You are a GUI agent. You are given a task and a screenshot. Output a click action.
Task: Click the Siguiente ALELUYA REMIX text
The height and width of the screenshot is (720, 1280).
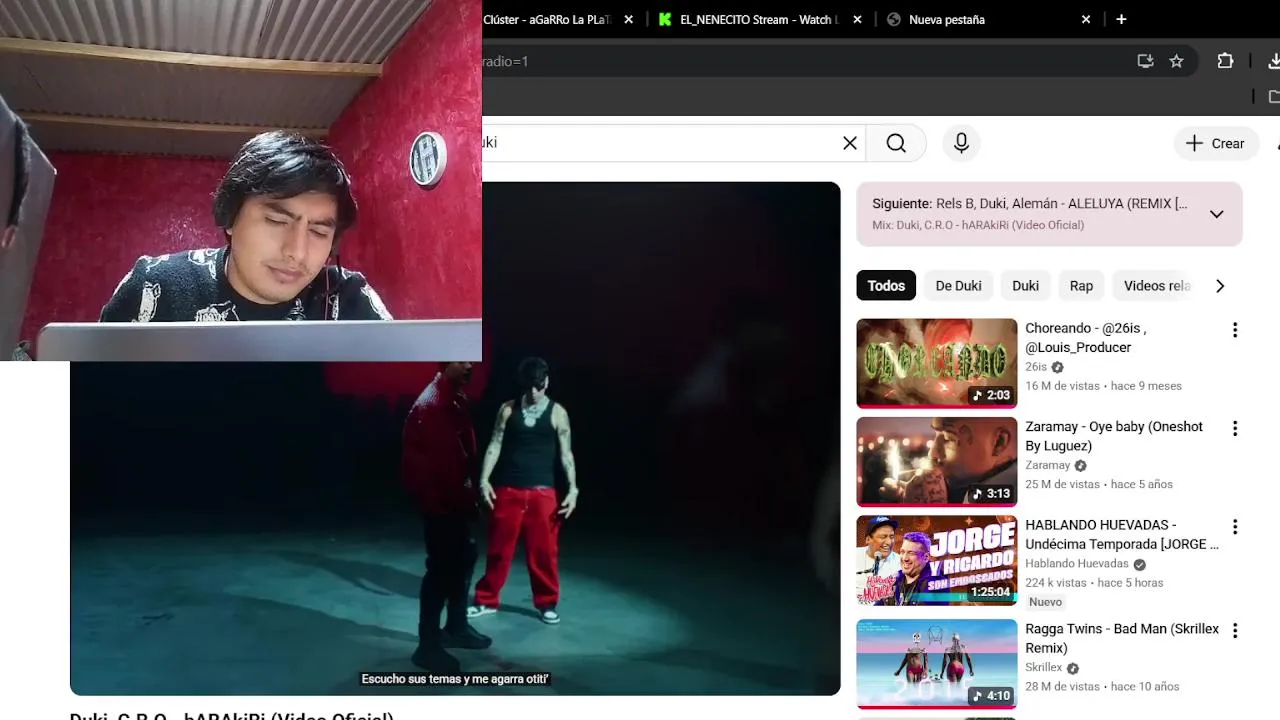click(x=1030, y=203)
